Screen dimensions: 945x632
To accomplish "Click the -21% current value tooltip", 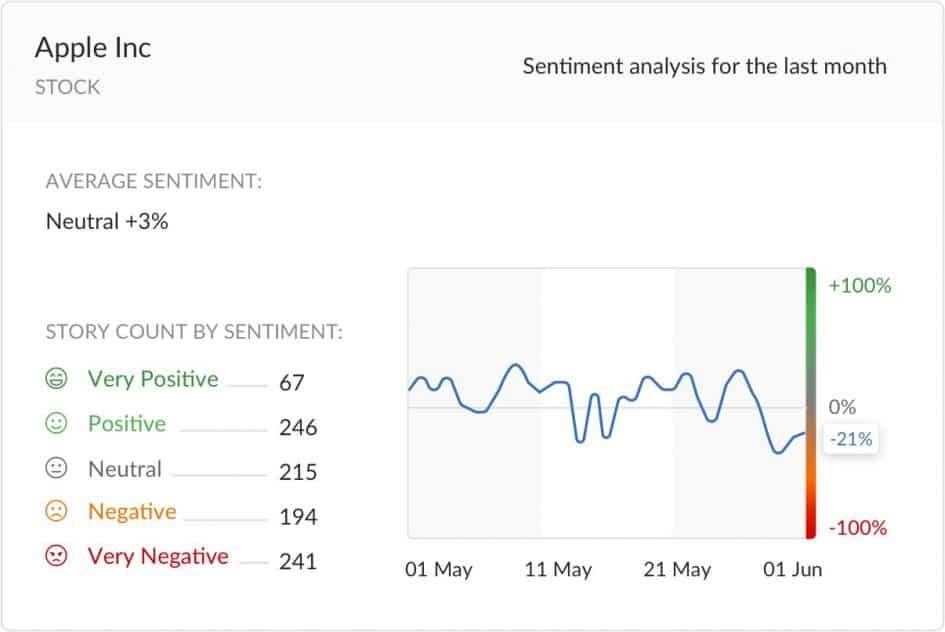I will click(851, 439).
